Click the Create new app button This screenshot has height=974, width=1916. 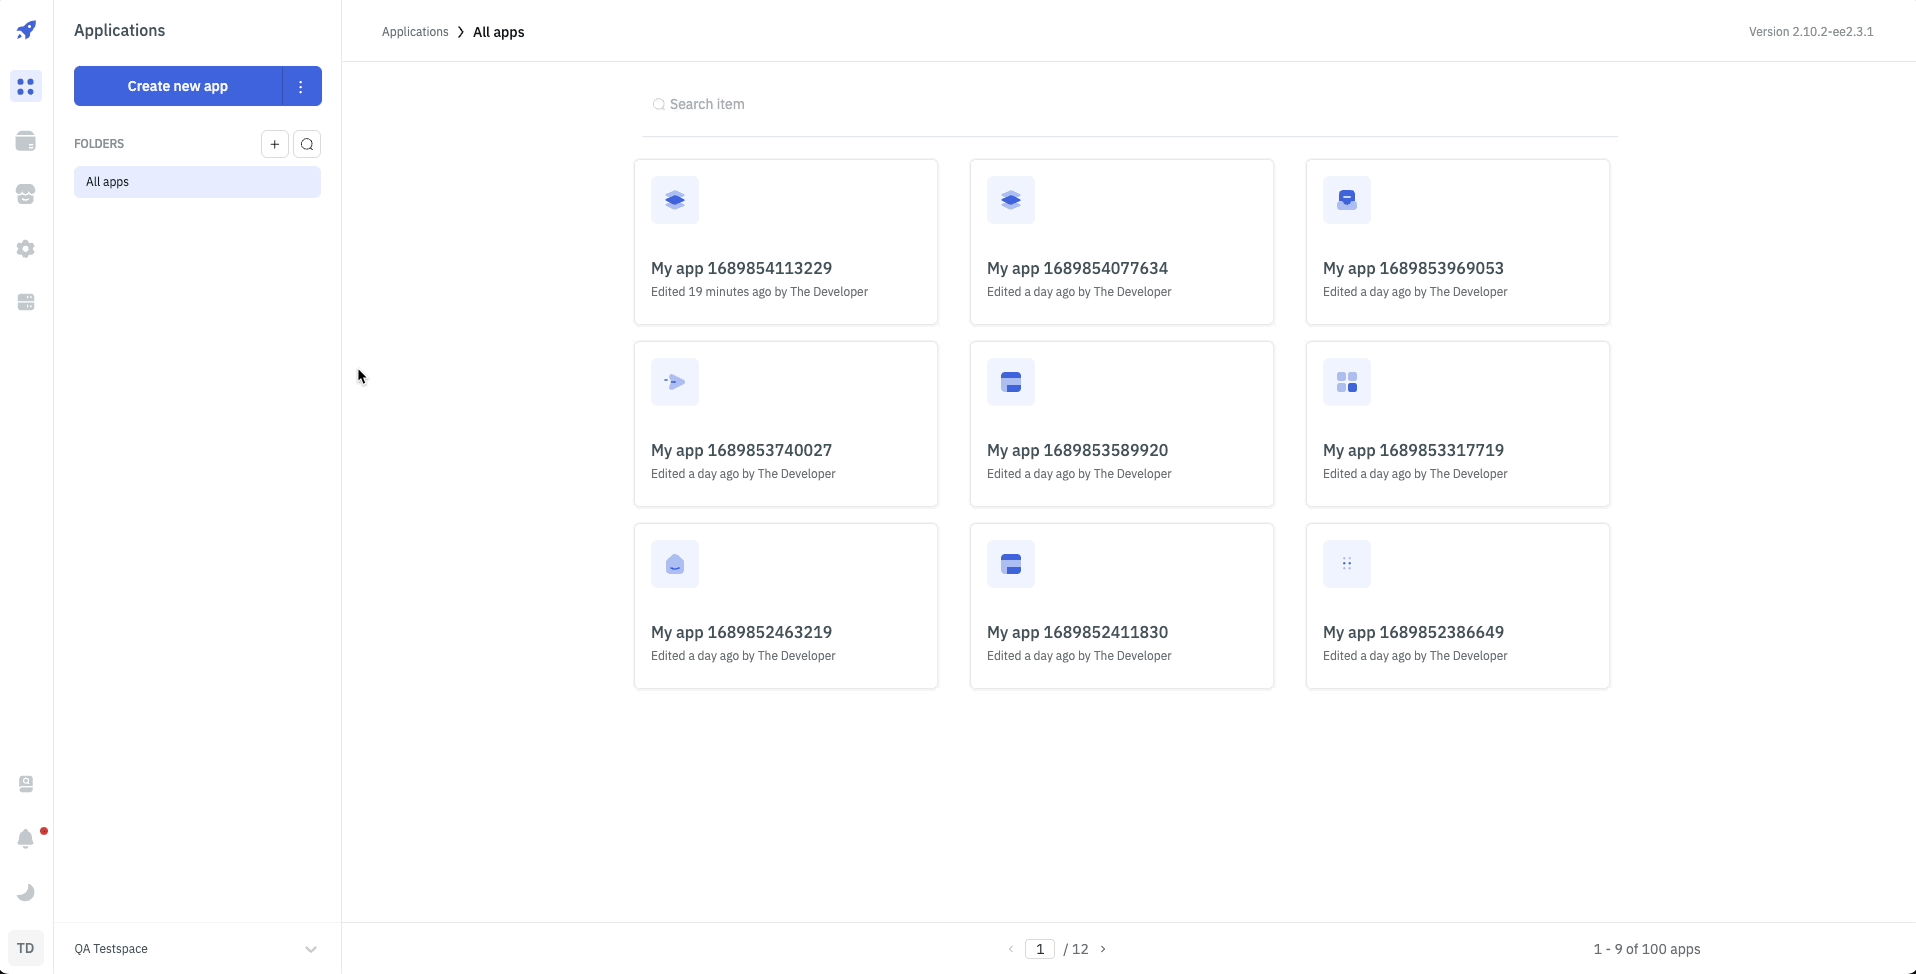(178, 86)
